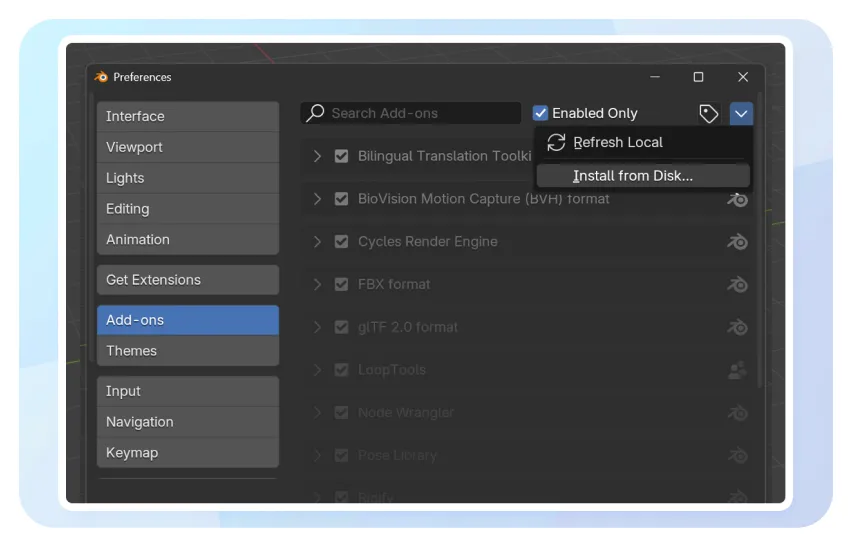Expand the Bilingual Translation Toolkit entry
The image size is (852, 547).
[317, 156]
